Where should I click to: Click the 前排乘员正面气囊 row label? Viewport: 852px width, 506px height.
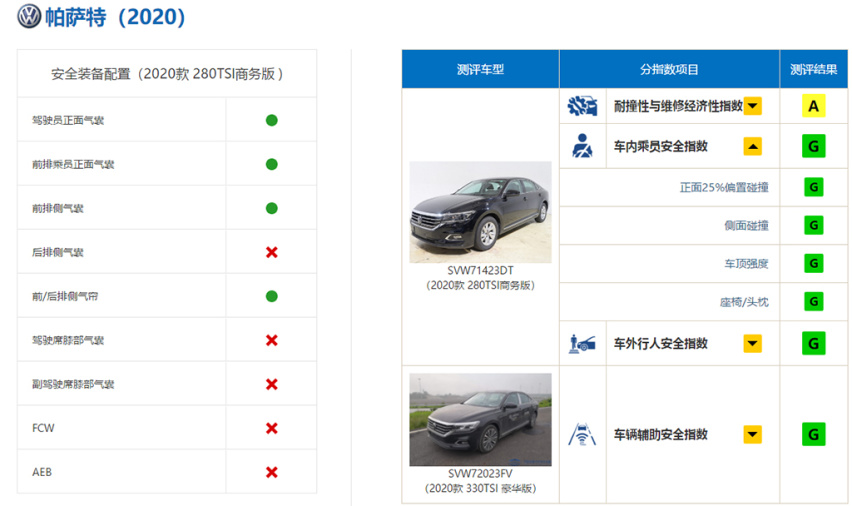(73, 165)
